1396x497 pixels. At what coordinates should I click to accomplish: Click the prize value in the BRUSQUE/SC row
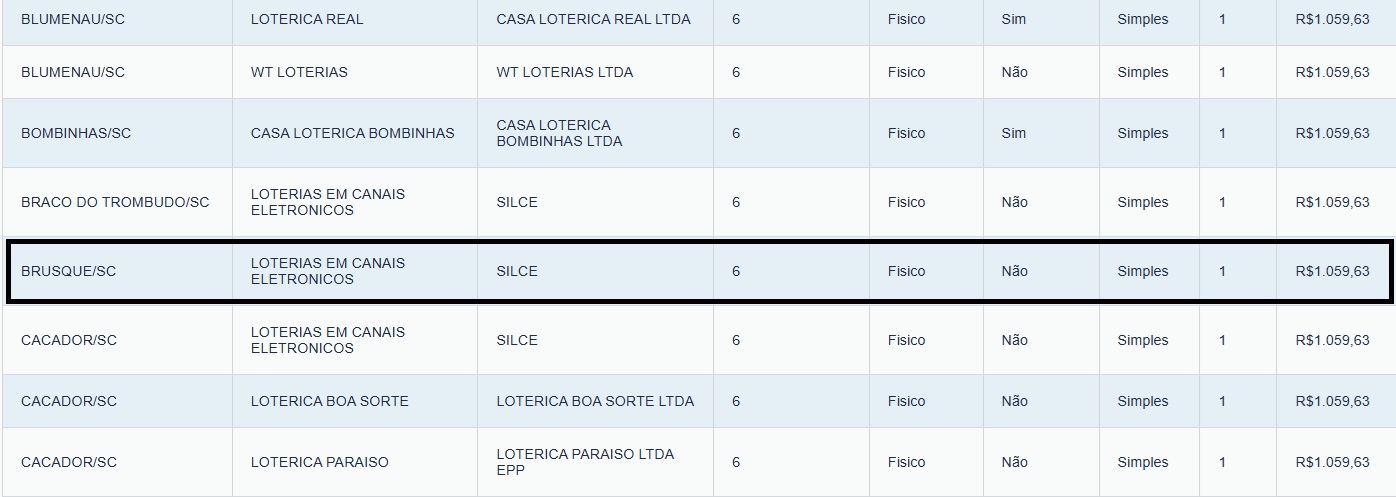tap(1332, 271)
